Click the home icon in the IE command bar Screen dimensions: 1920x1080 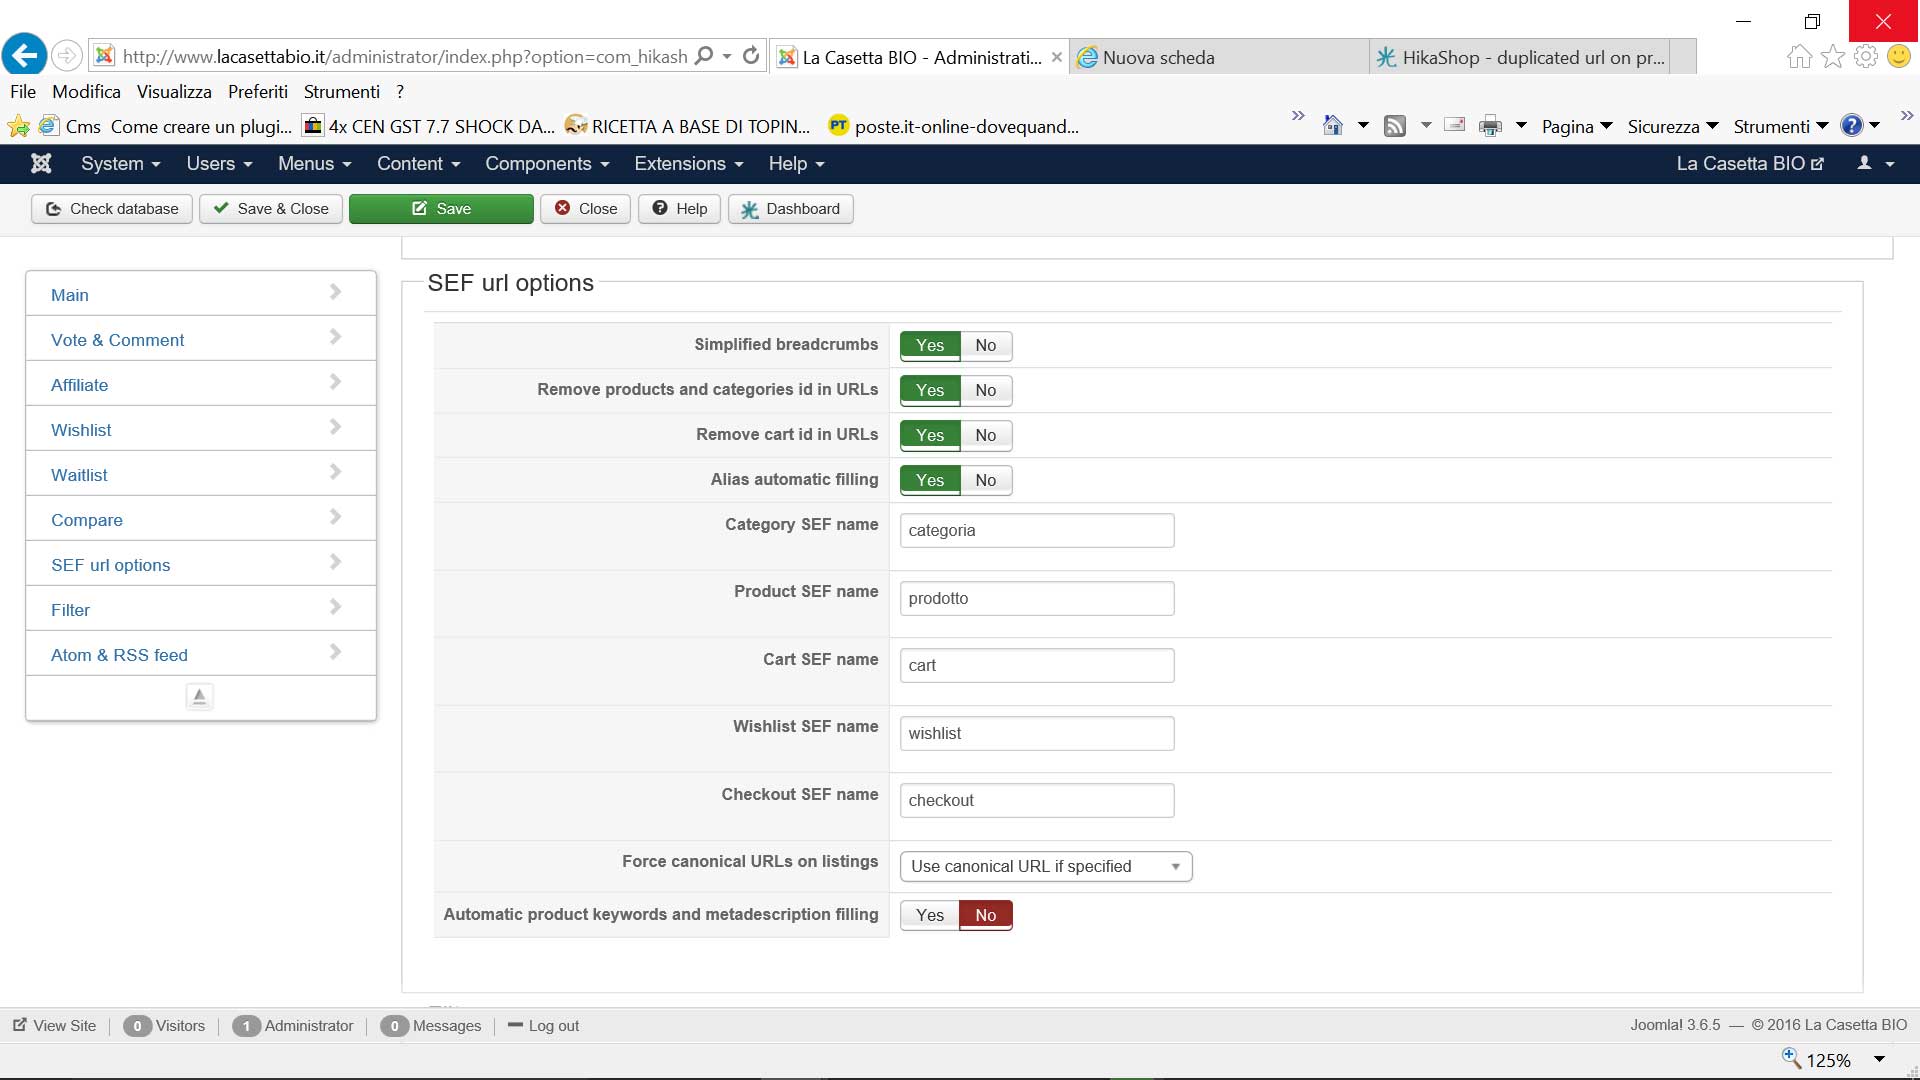click(x=1332, y=126)
